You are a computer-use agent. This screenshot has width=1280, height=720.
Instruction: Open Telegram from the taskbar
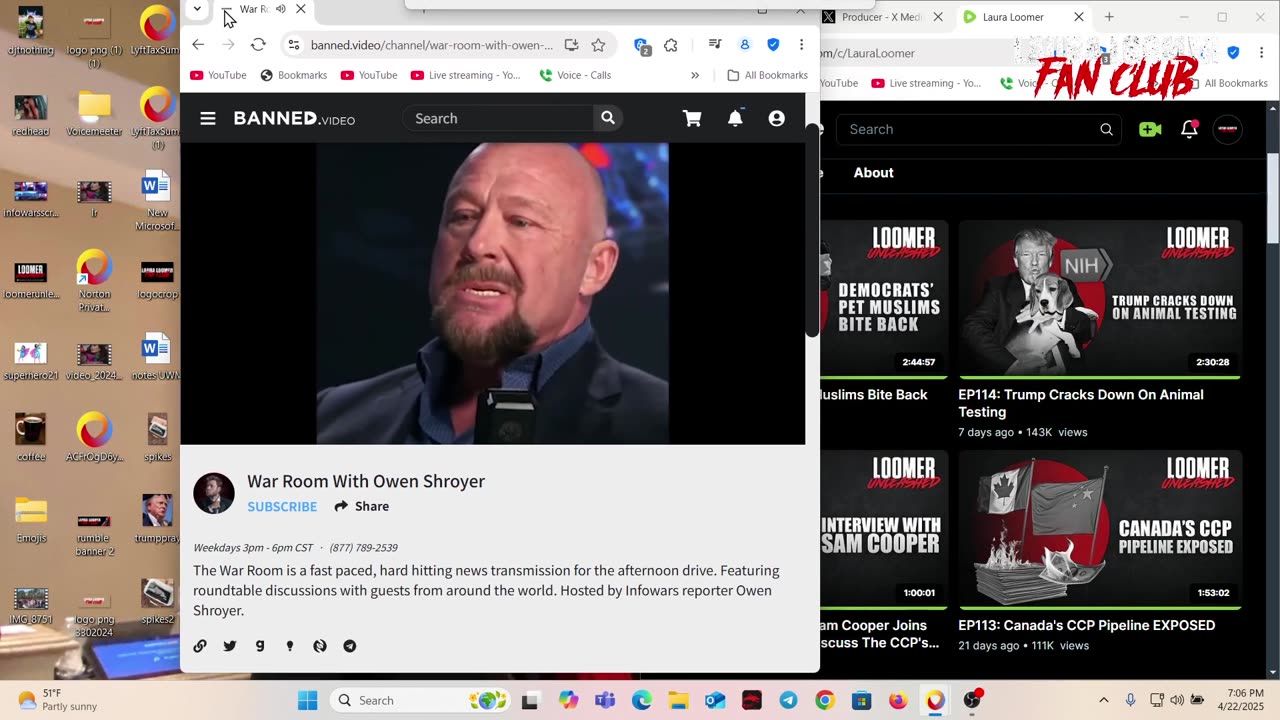click(788, 700)
